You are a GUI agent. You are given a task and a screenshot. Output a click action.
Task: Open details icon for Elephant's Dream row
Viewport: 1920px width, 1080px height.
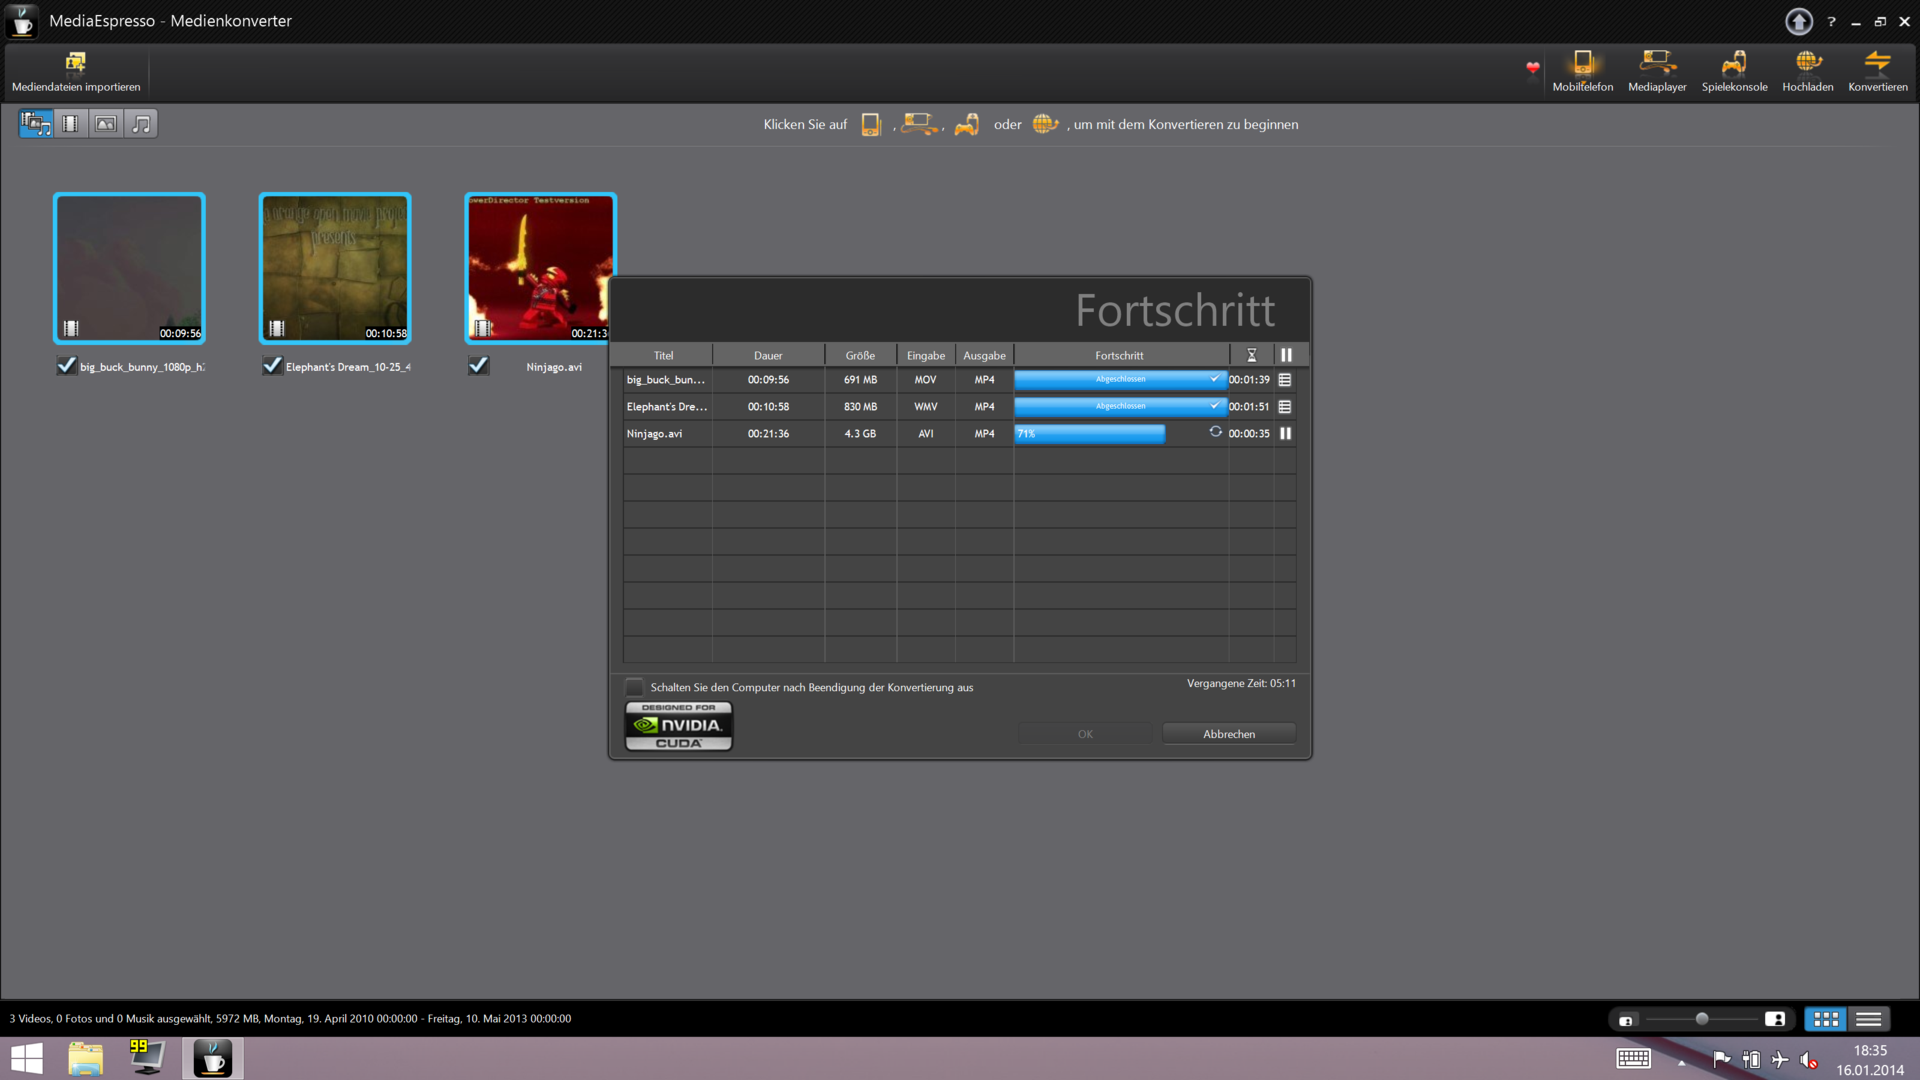[1285, 407]
